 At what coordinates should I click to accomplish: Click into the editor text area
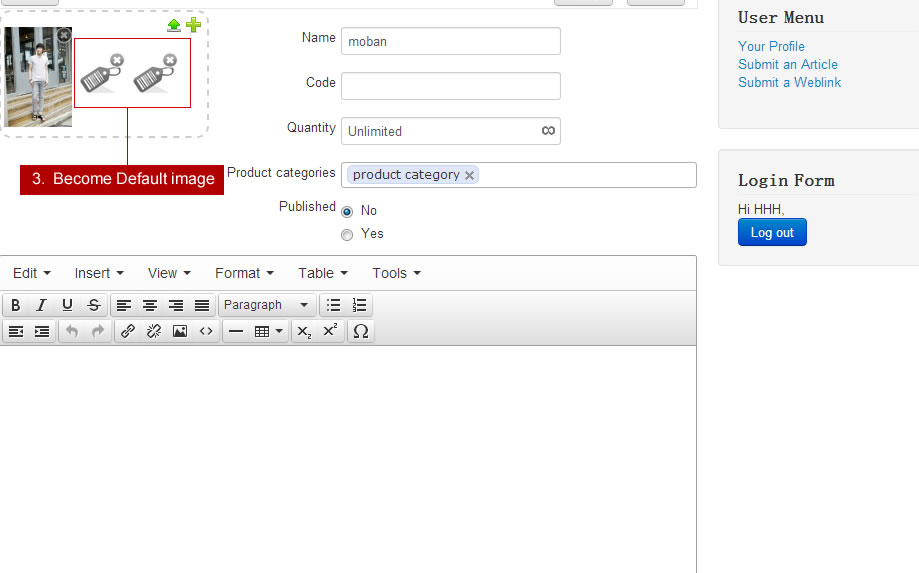pyautogui.click(x=348, y=459)
